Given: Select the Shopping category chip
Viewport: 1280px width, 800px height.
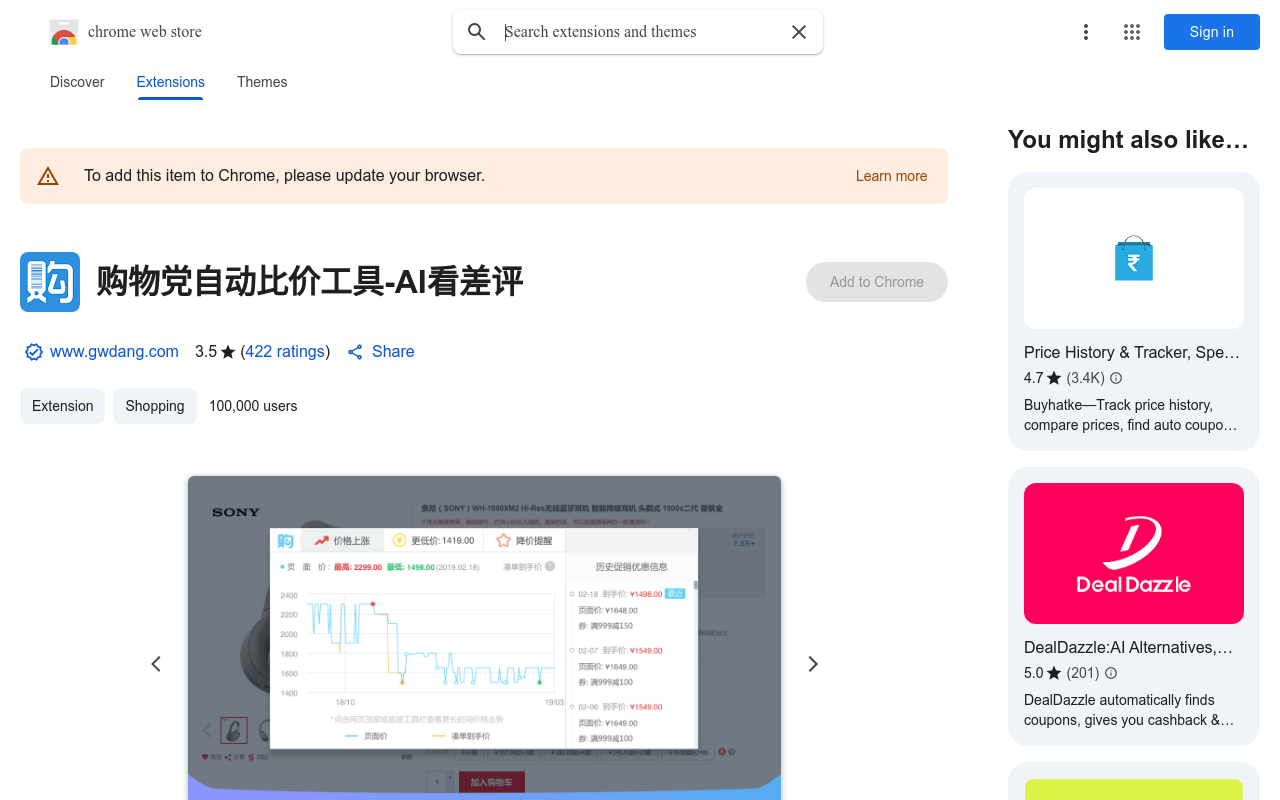Looking at the screenshot, I should point(155,406).
